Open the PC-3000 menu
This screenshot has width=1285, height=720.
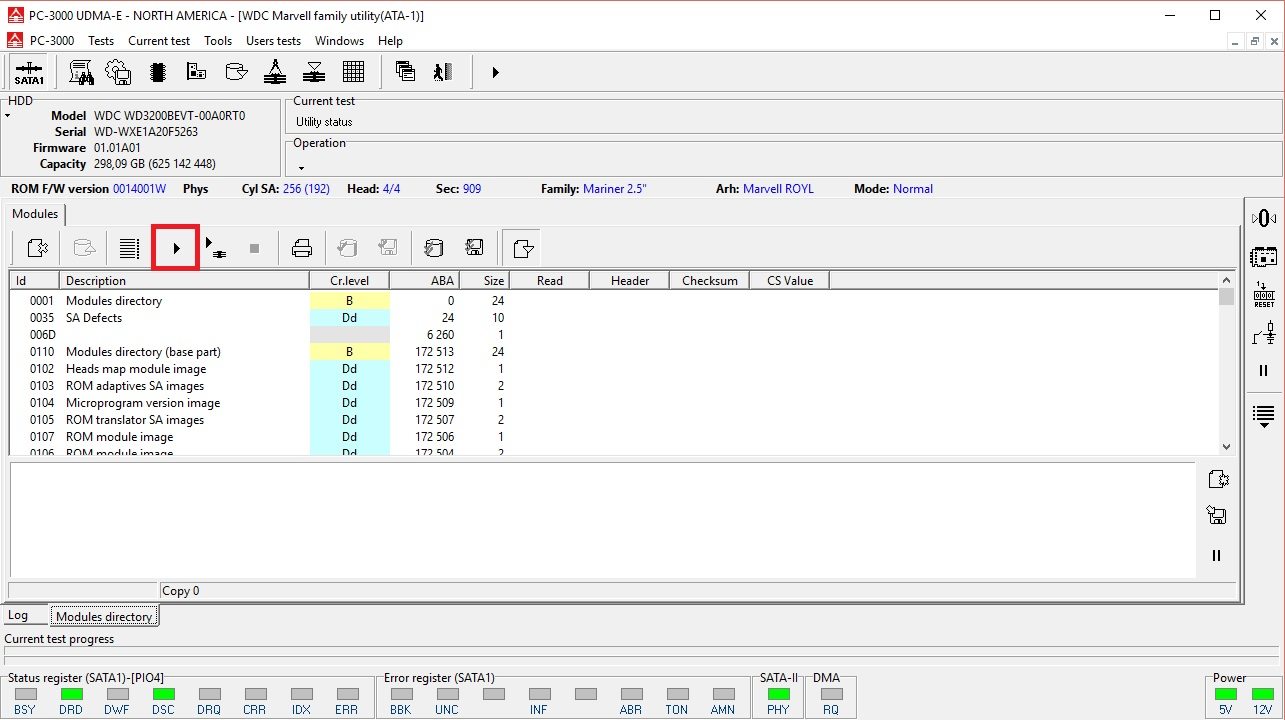point(52,41)
